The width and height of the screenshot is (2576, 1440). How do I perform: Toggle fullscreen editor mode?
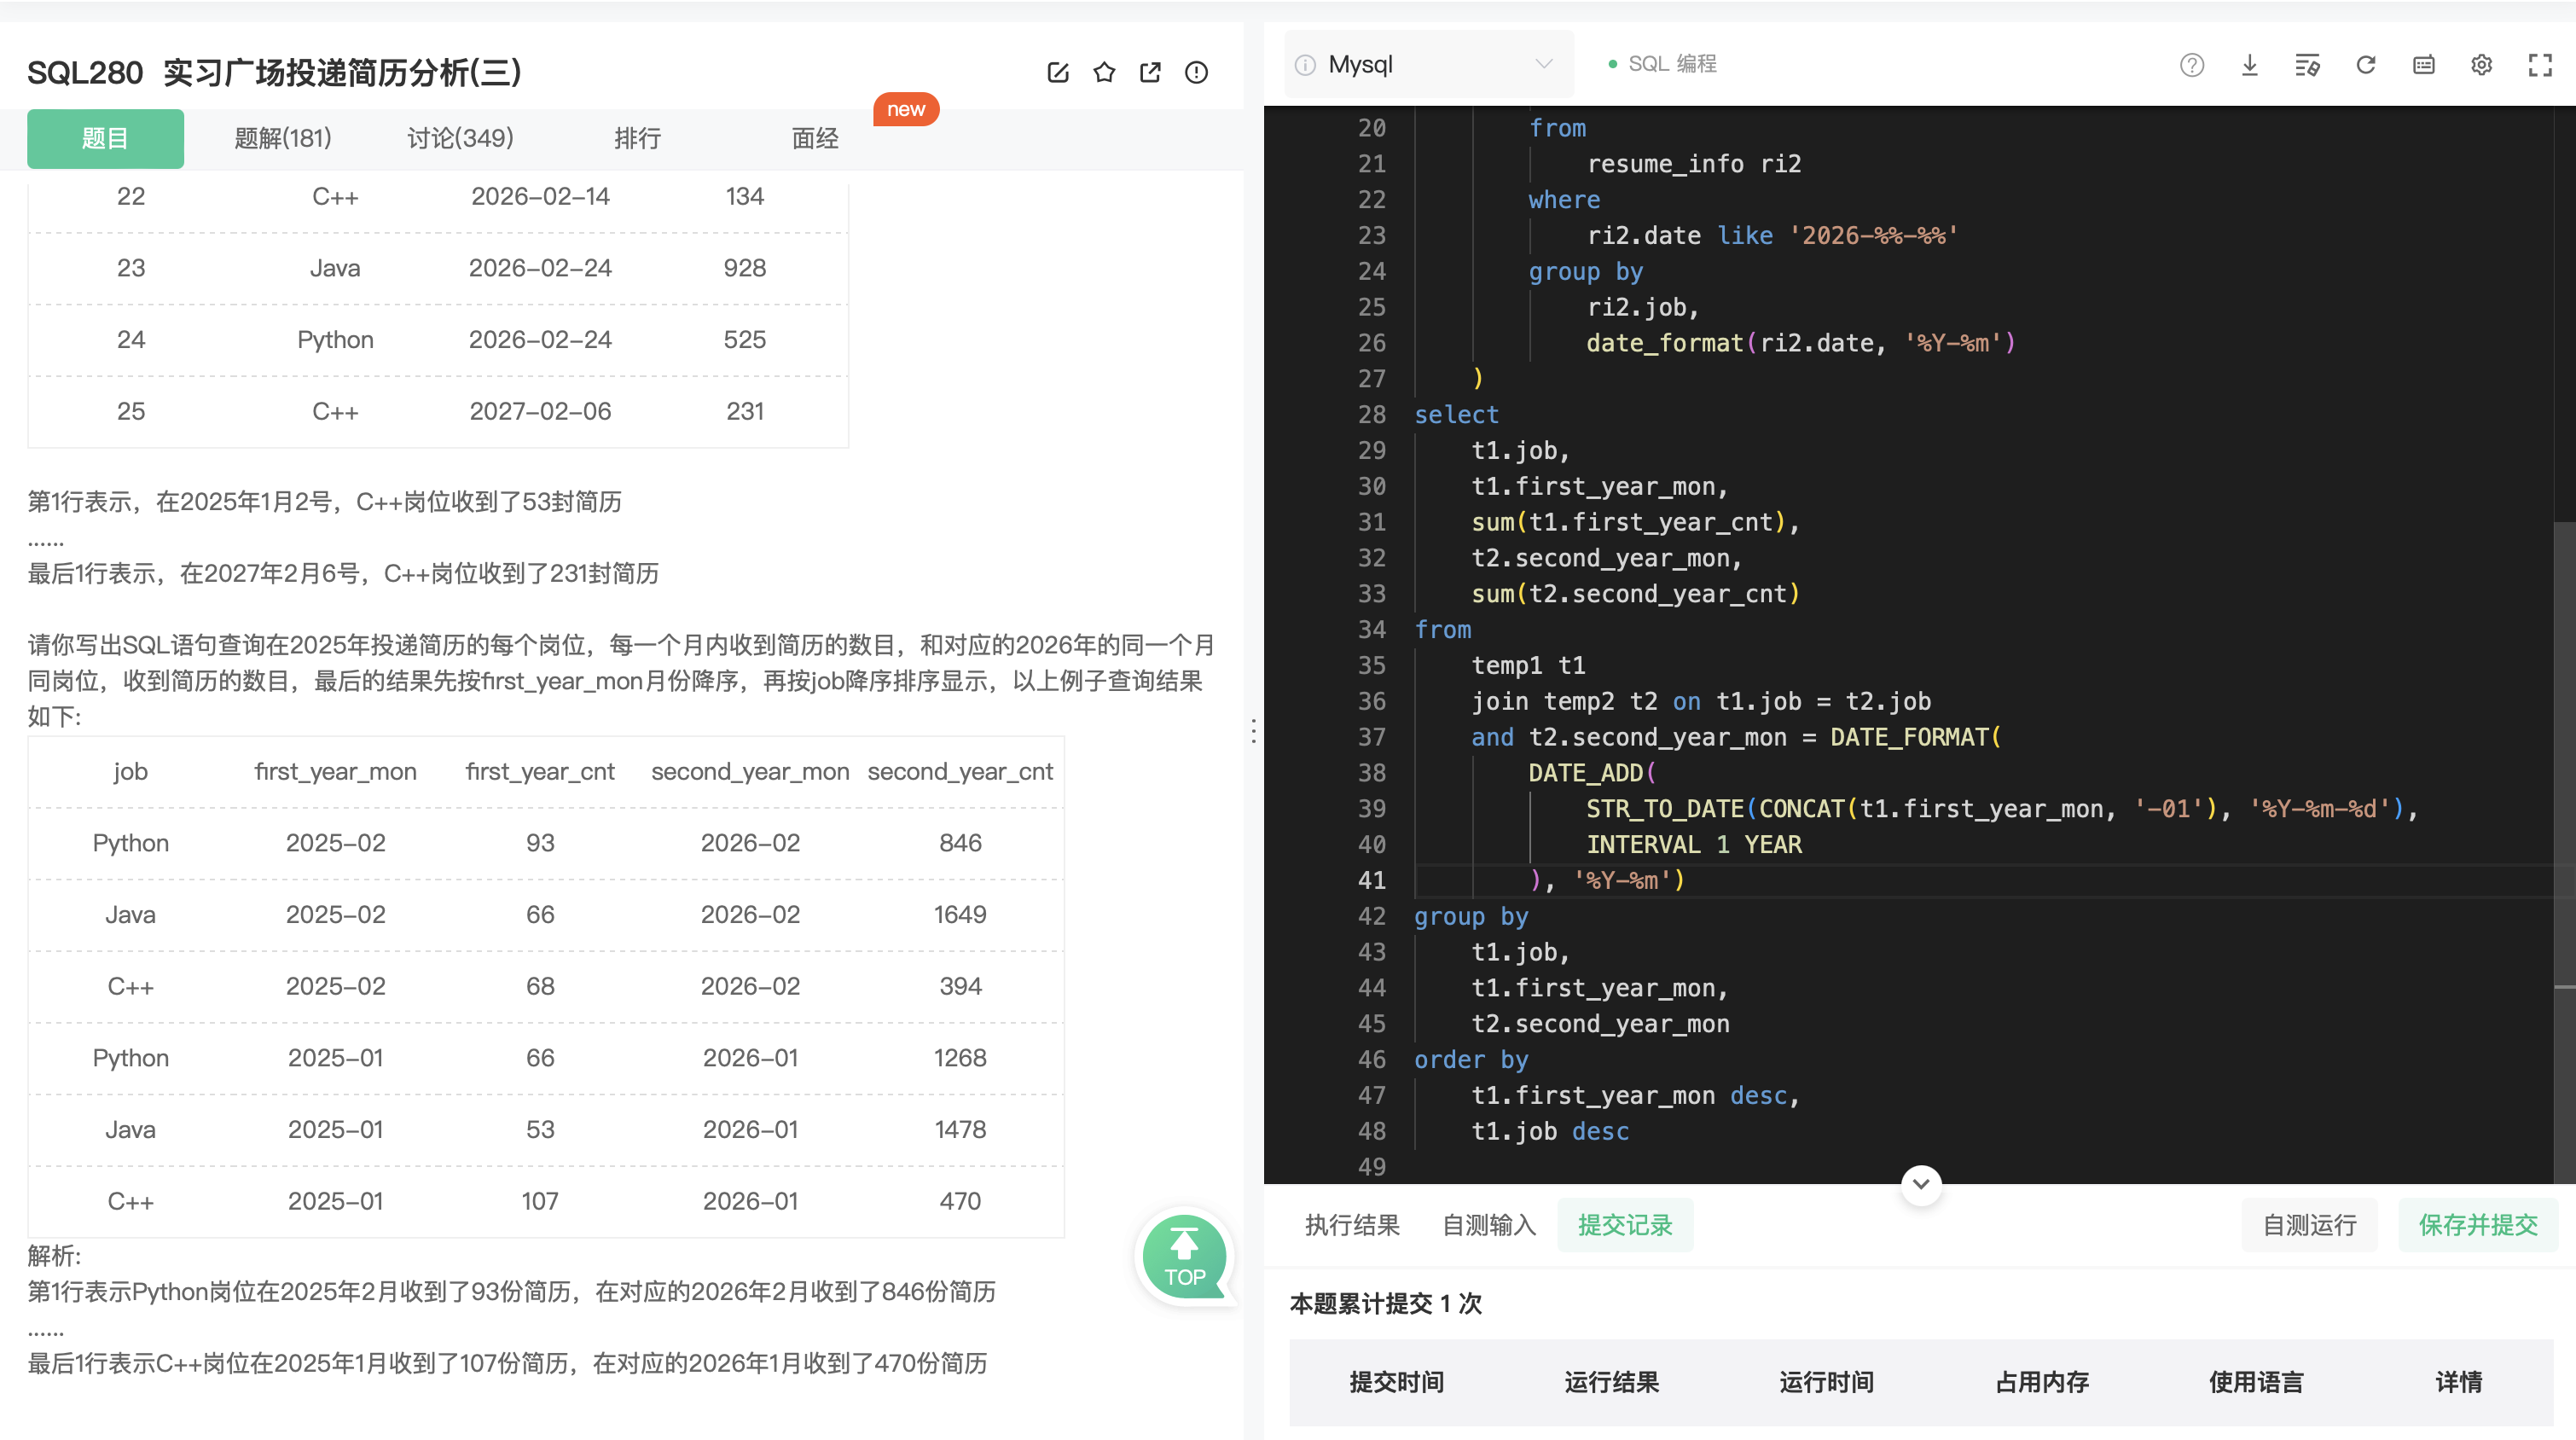click(2540, 65)
